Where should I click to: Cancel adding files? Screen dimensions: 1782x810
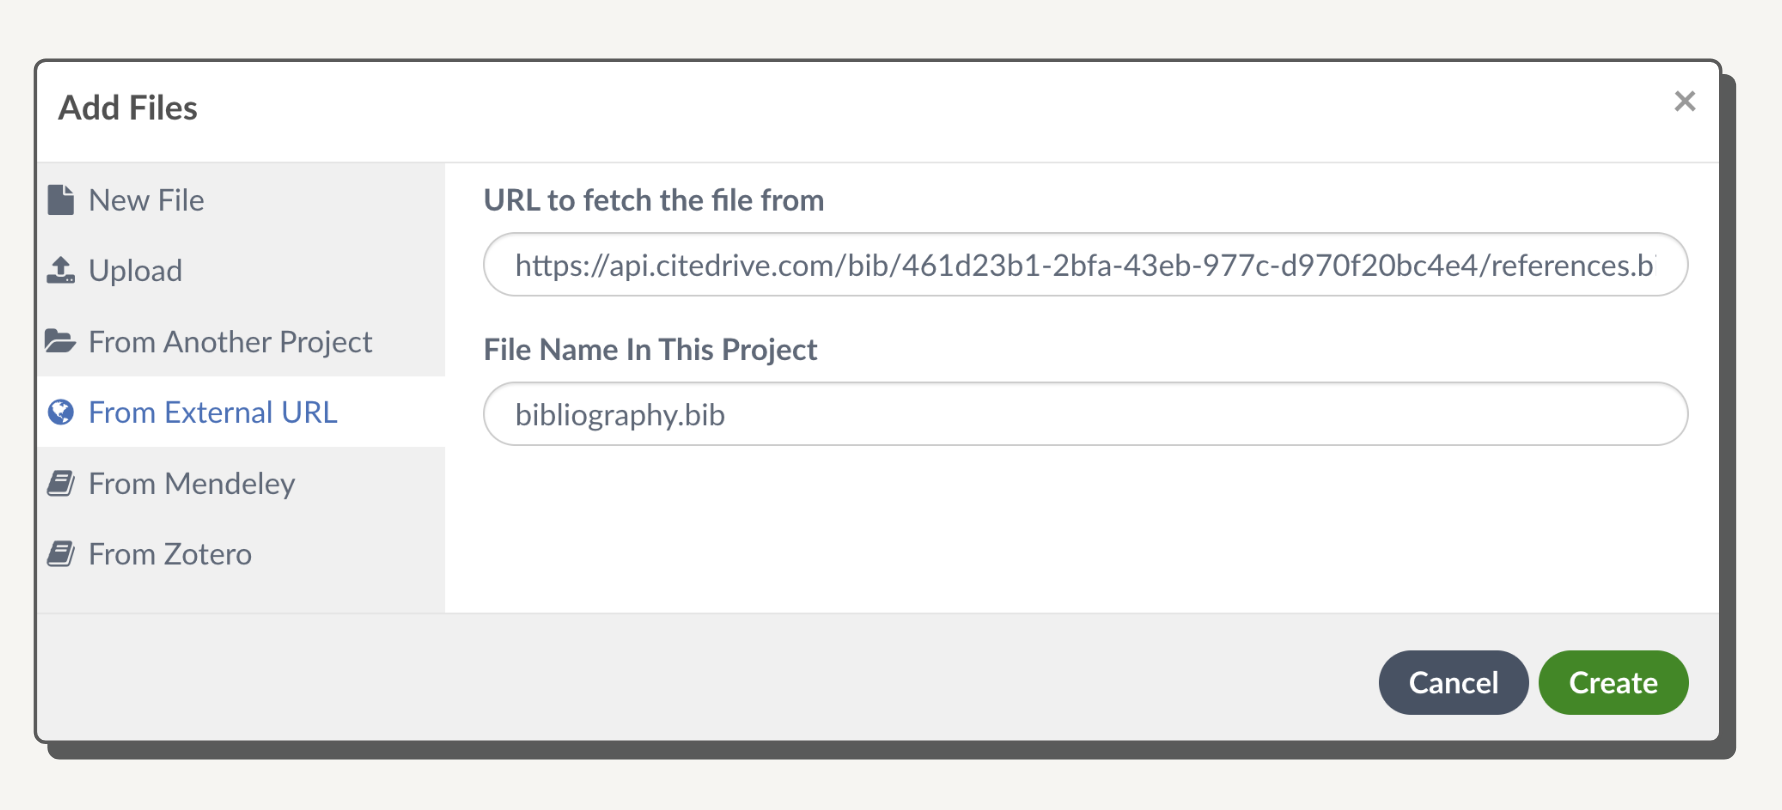[1453, 682]
